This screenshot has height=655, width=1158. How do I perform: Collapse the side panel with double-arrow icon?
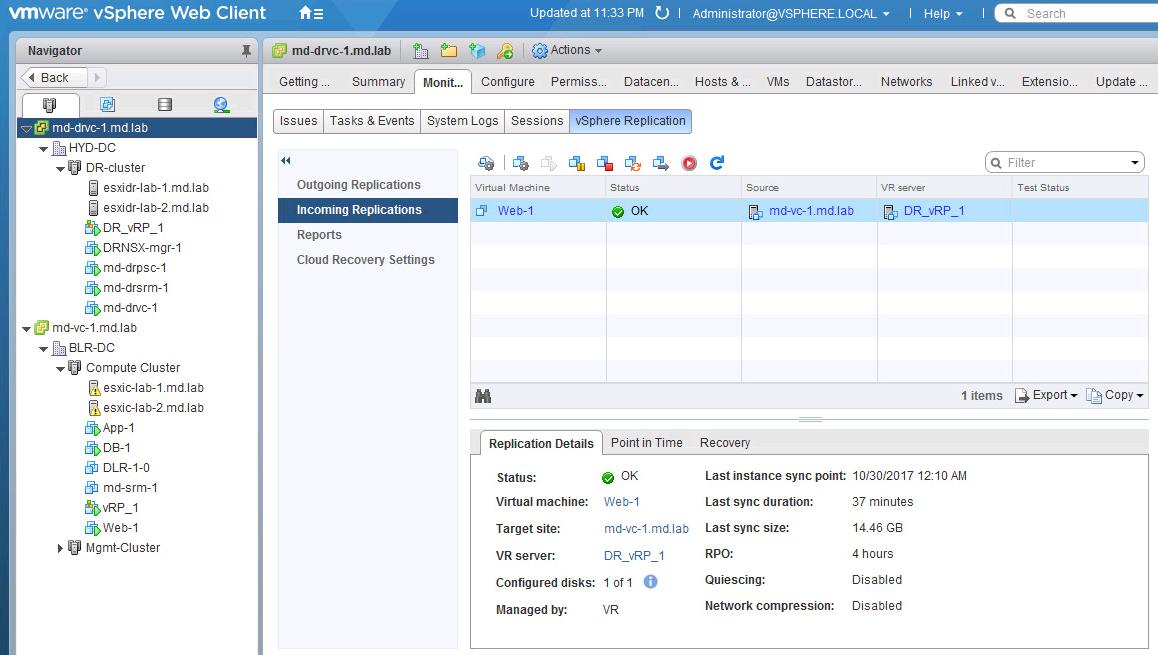click(x=286, y=160)
